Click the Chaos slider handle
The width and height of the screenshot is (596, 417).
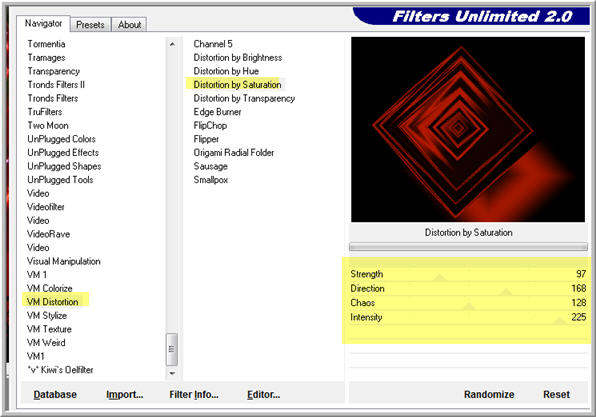[x=469, y=306]
